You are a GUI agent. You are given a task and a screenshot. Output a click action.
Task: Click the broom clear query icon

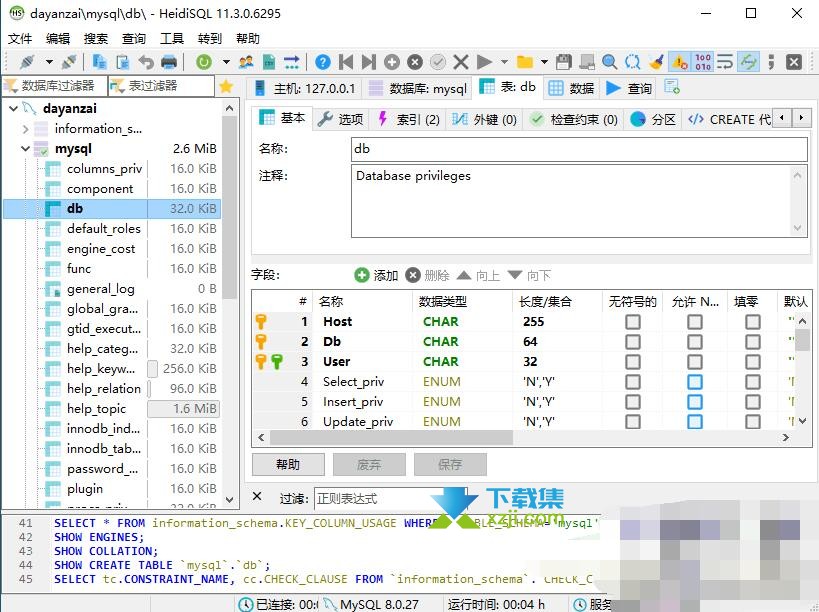(656, 62)
